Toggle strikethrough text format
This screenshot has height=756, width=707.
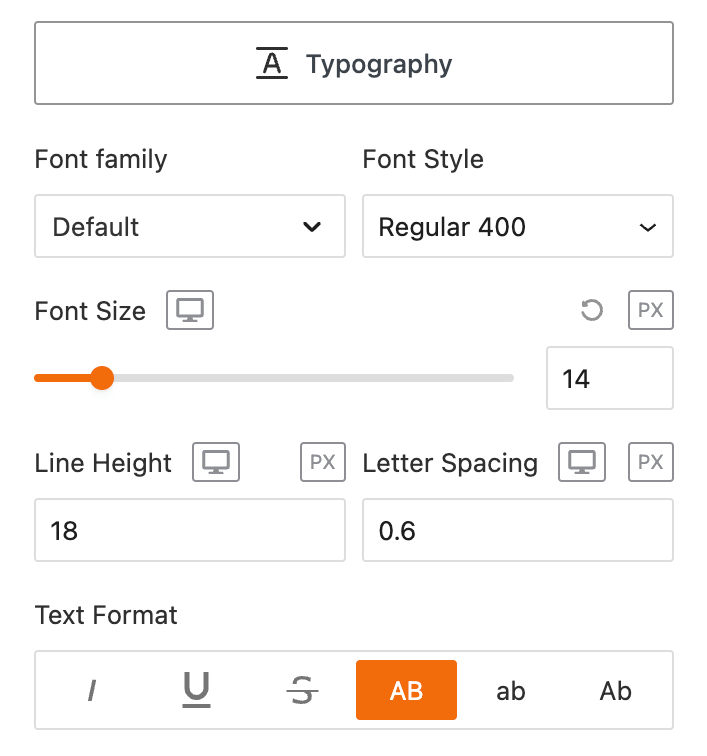tap(301, 691)
